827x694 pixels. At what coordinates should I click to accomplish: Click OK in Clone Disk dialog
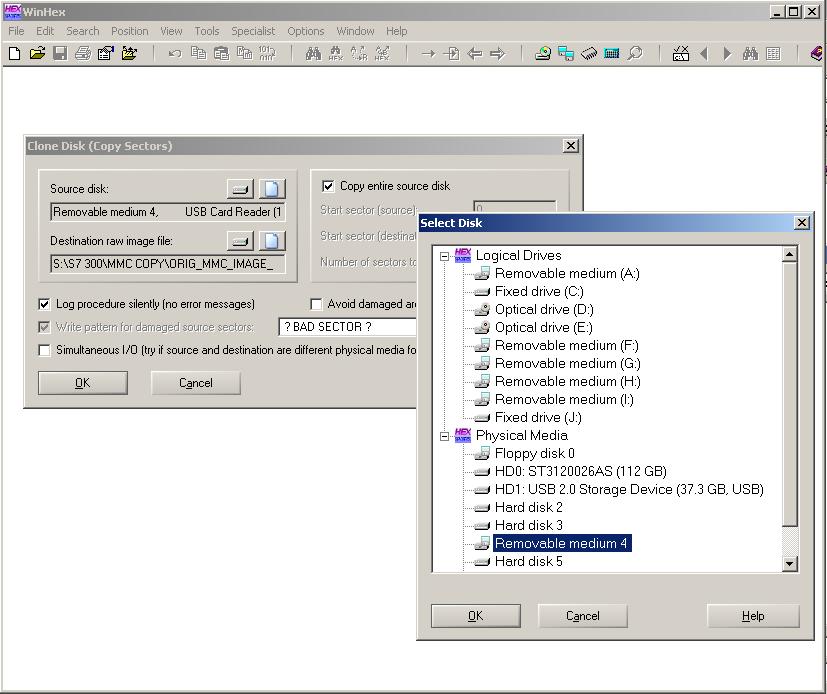(83, 383)
